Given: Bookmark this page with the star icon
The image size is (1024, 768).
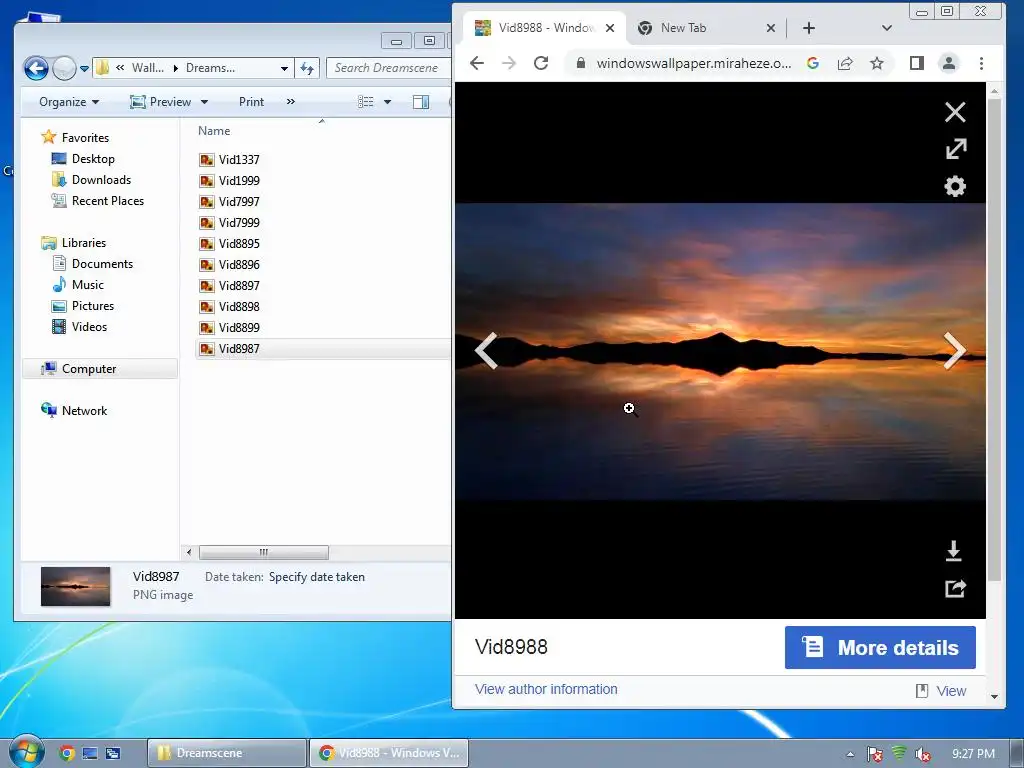Looking at the screenshot, I should [x=876, y=63].
